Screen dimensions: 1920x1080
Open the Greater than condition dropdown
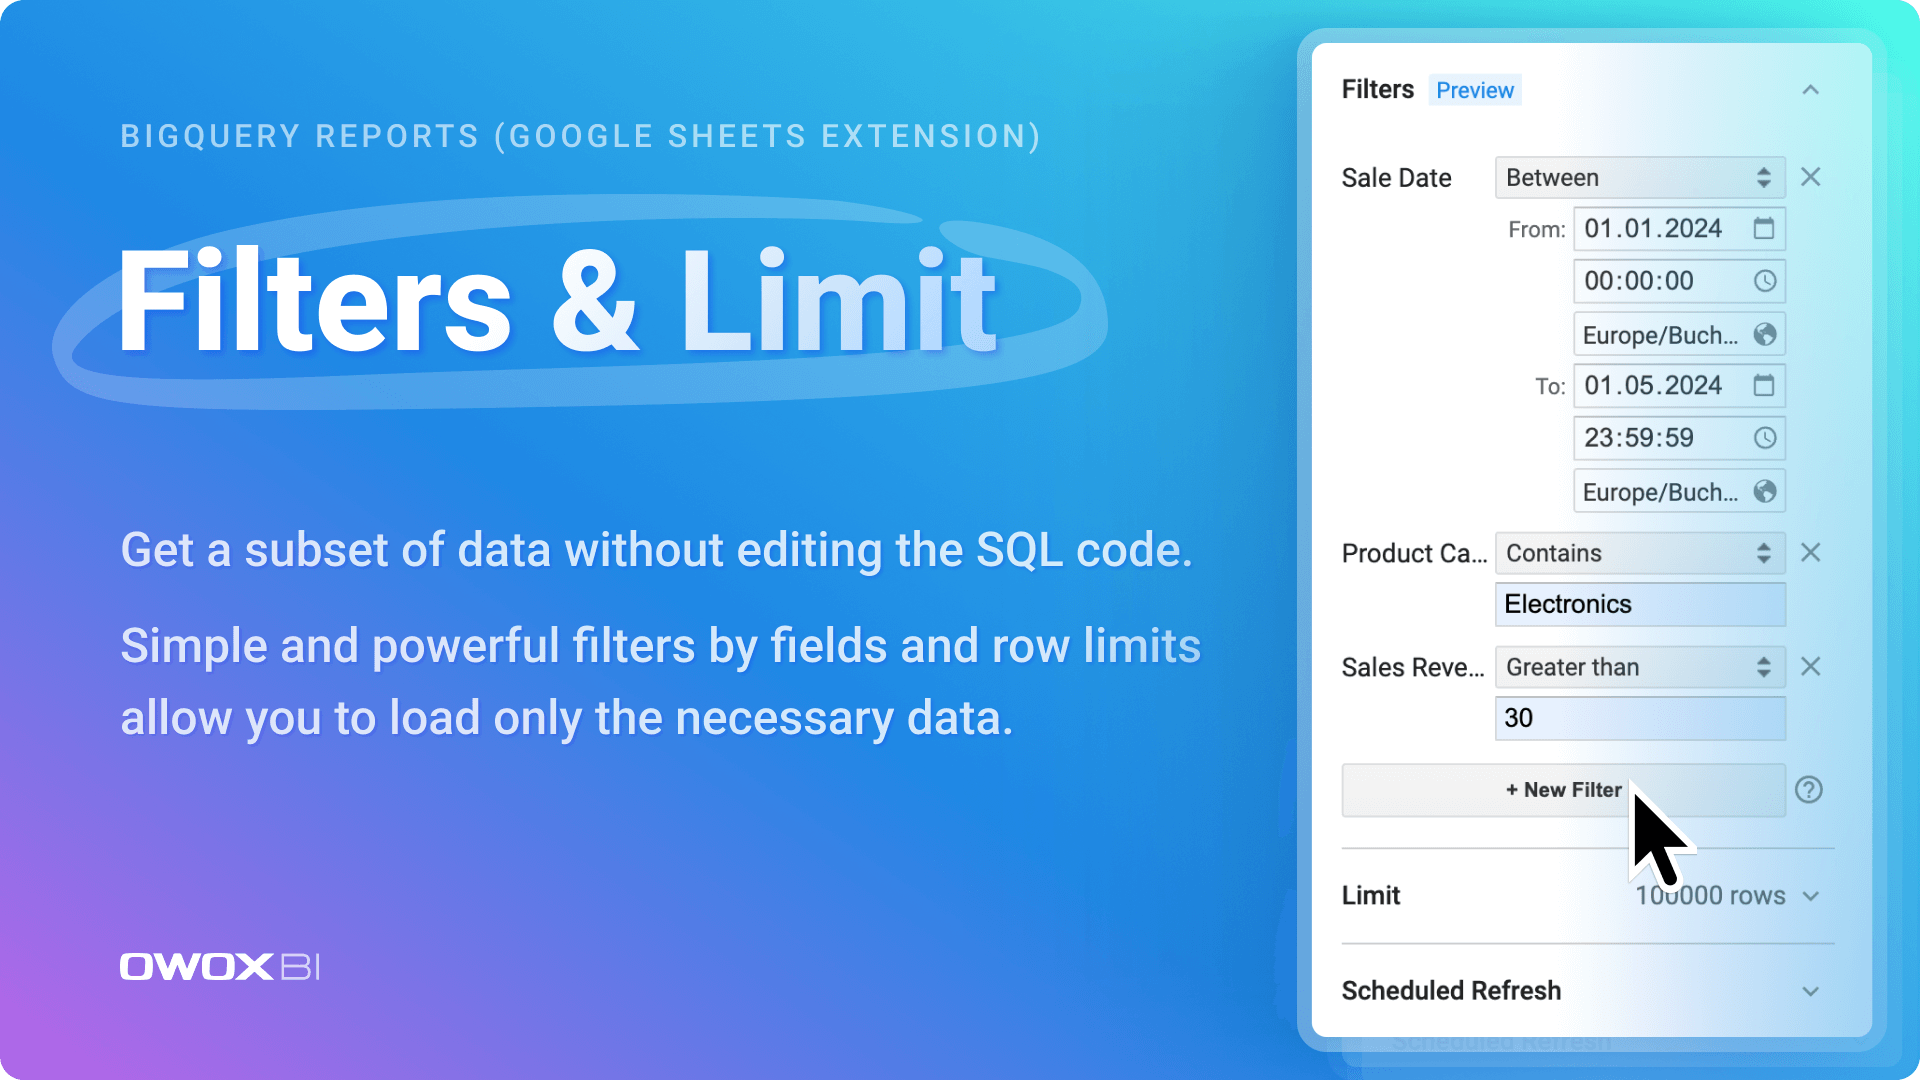(x=1640, y=667)
